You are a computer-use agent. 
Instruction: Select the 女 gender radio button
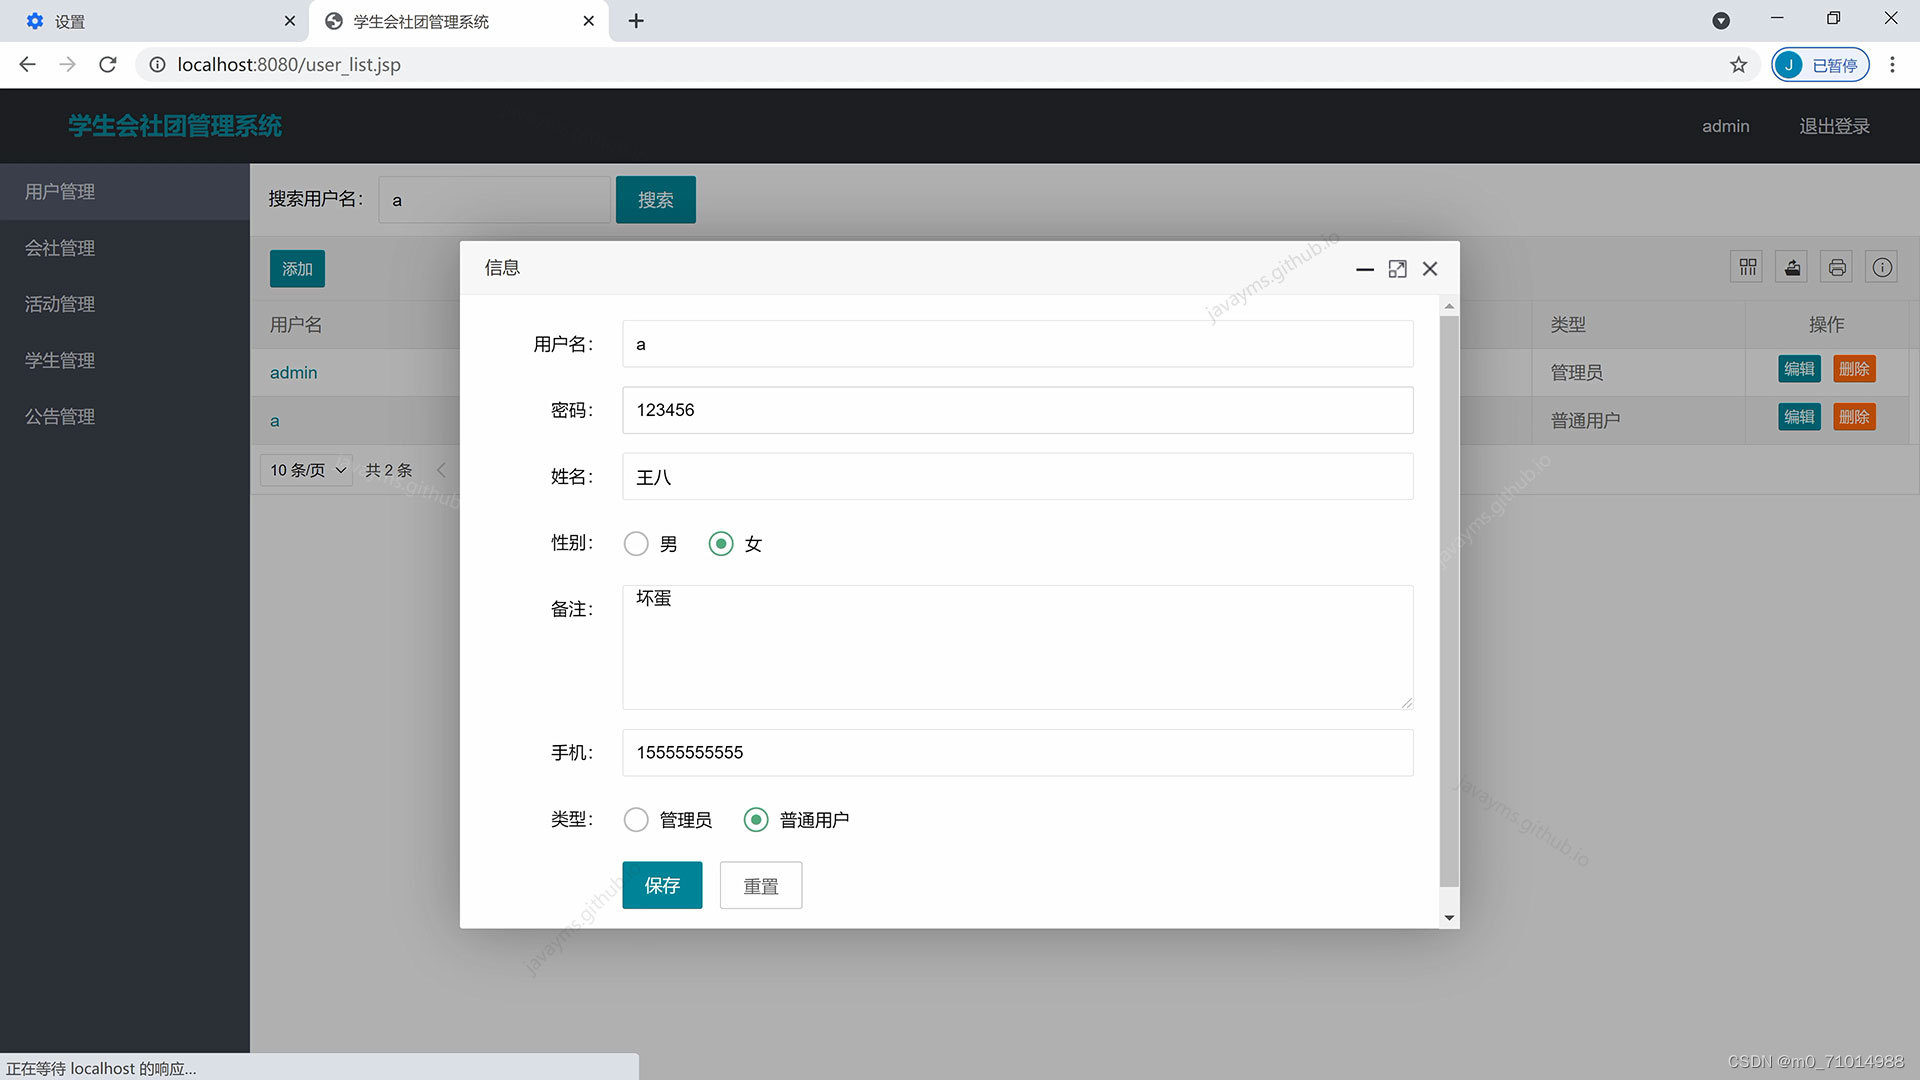tap(721, 544)
